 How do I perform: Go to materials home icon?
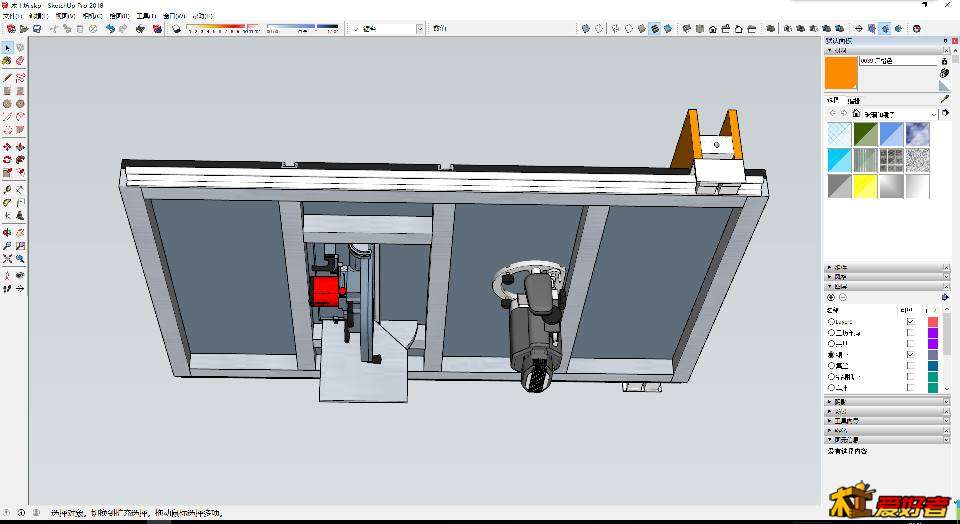coord(856,114)
